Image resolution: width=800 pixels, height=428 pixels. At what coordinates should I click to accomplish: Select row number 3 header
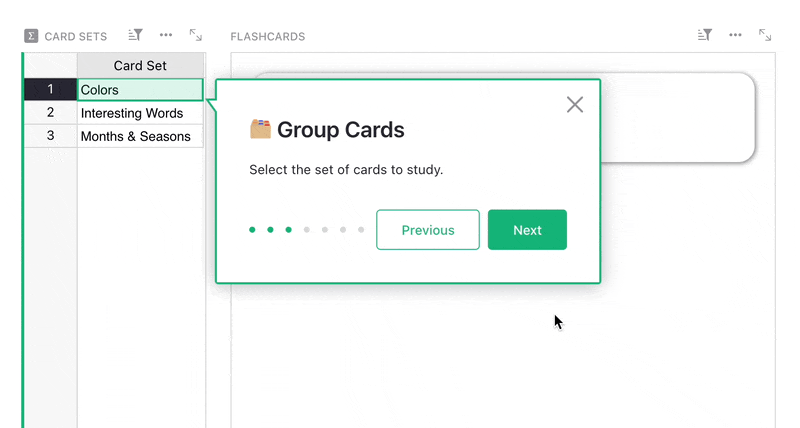[50, 136]
